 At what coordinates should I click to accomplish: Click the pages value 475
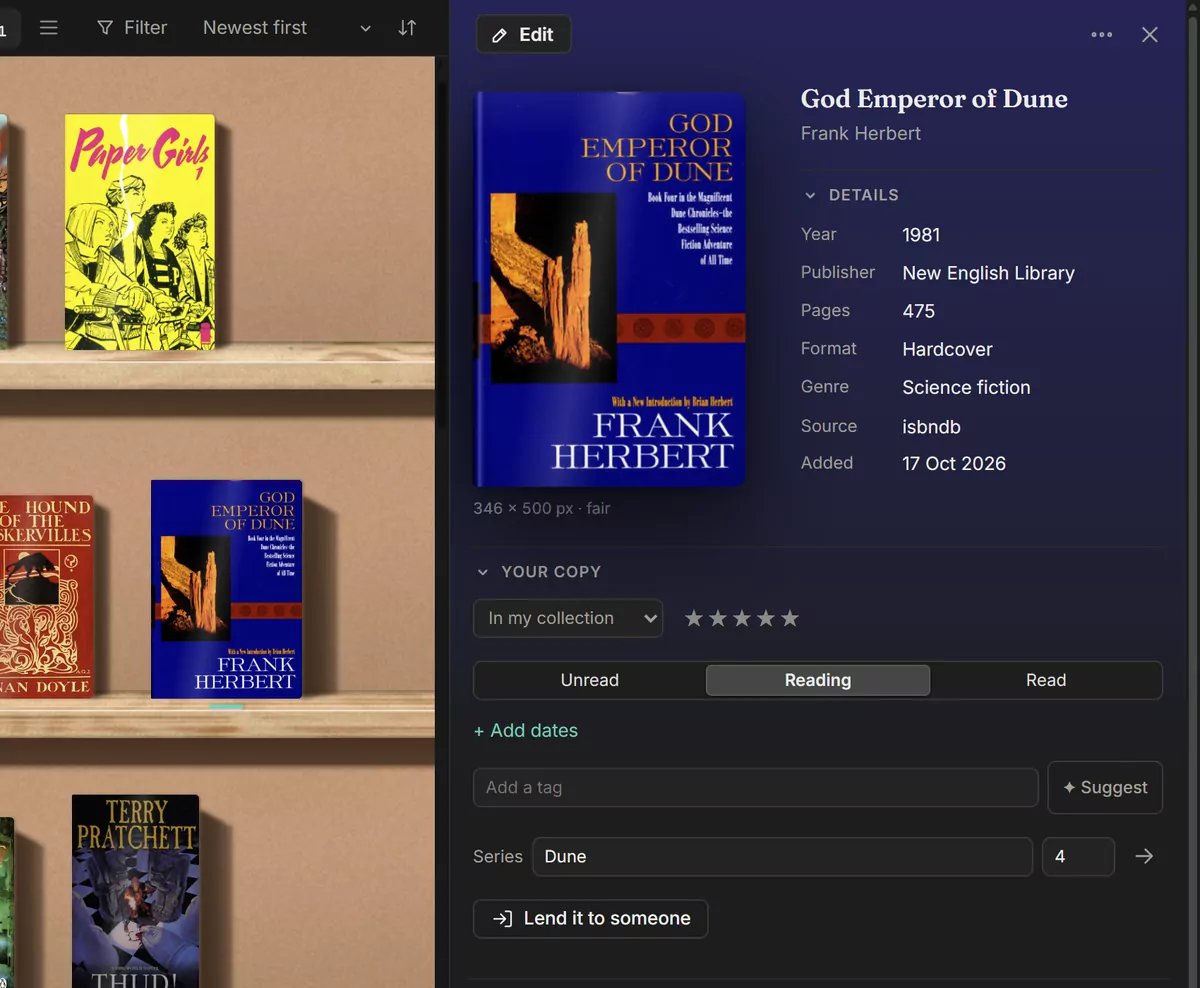(918, 311)
